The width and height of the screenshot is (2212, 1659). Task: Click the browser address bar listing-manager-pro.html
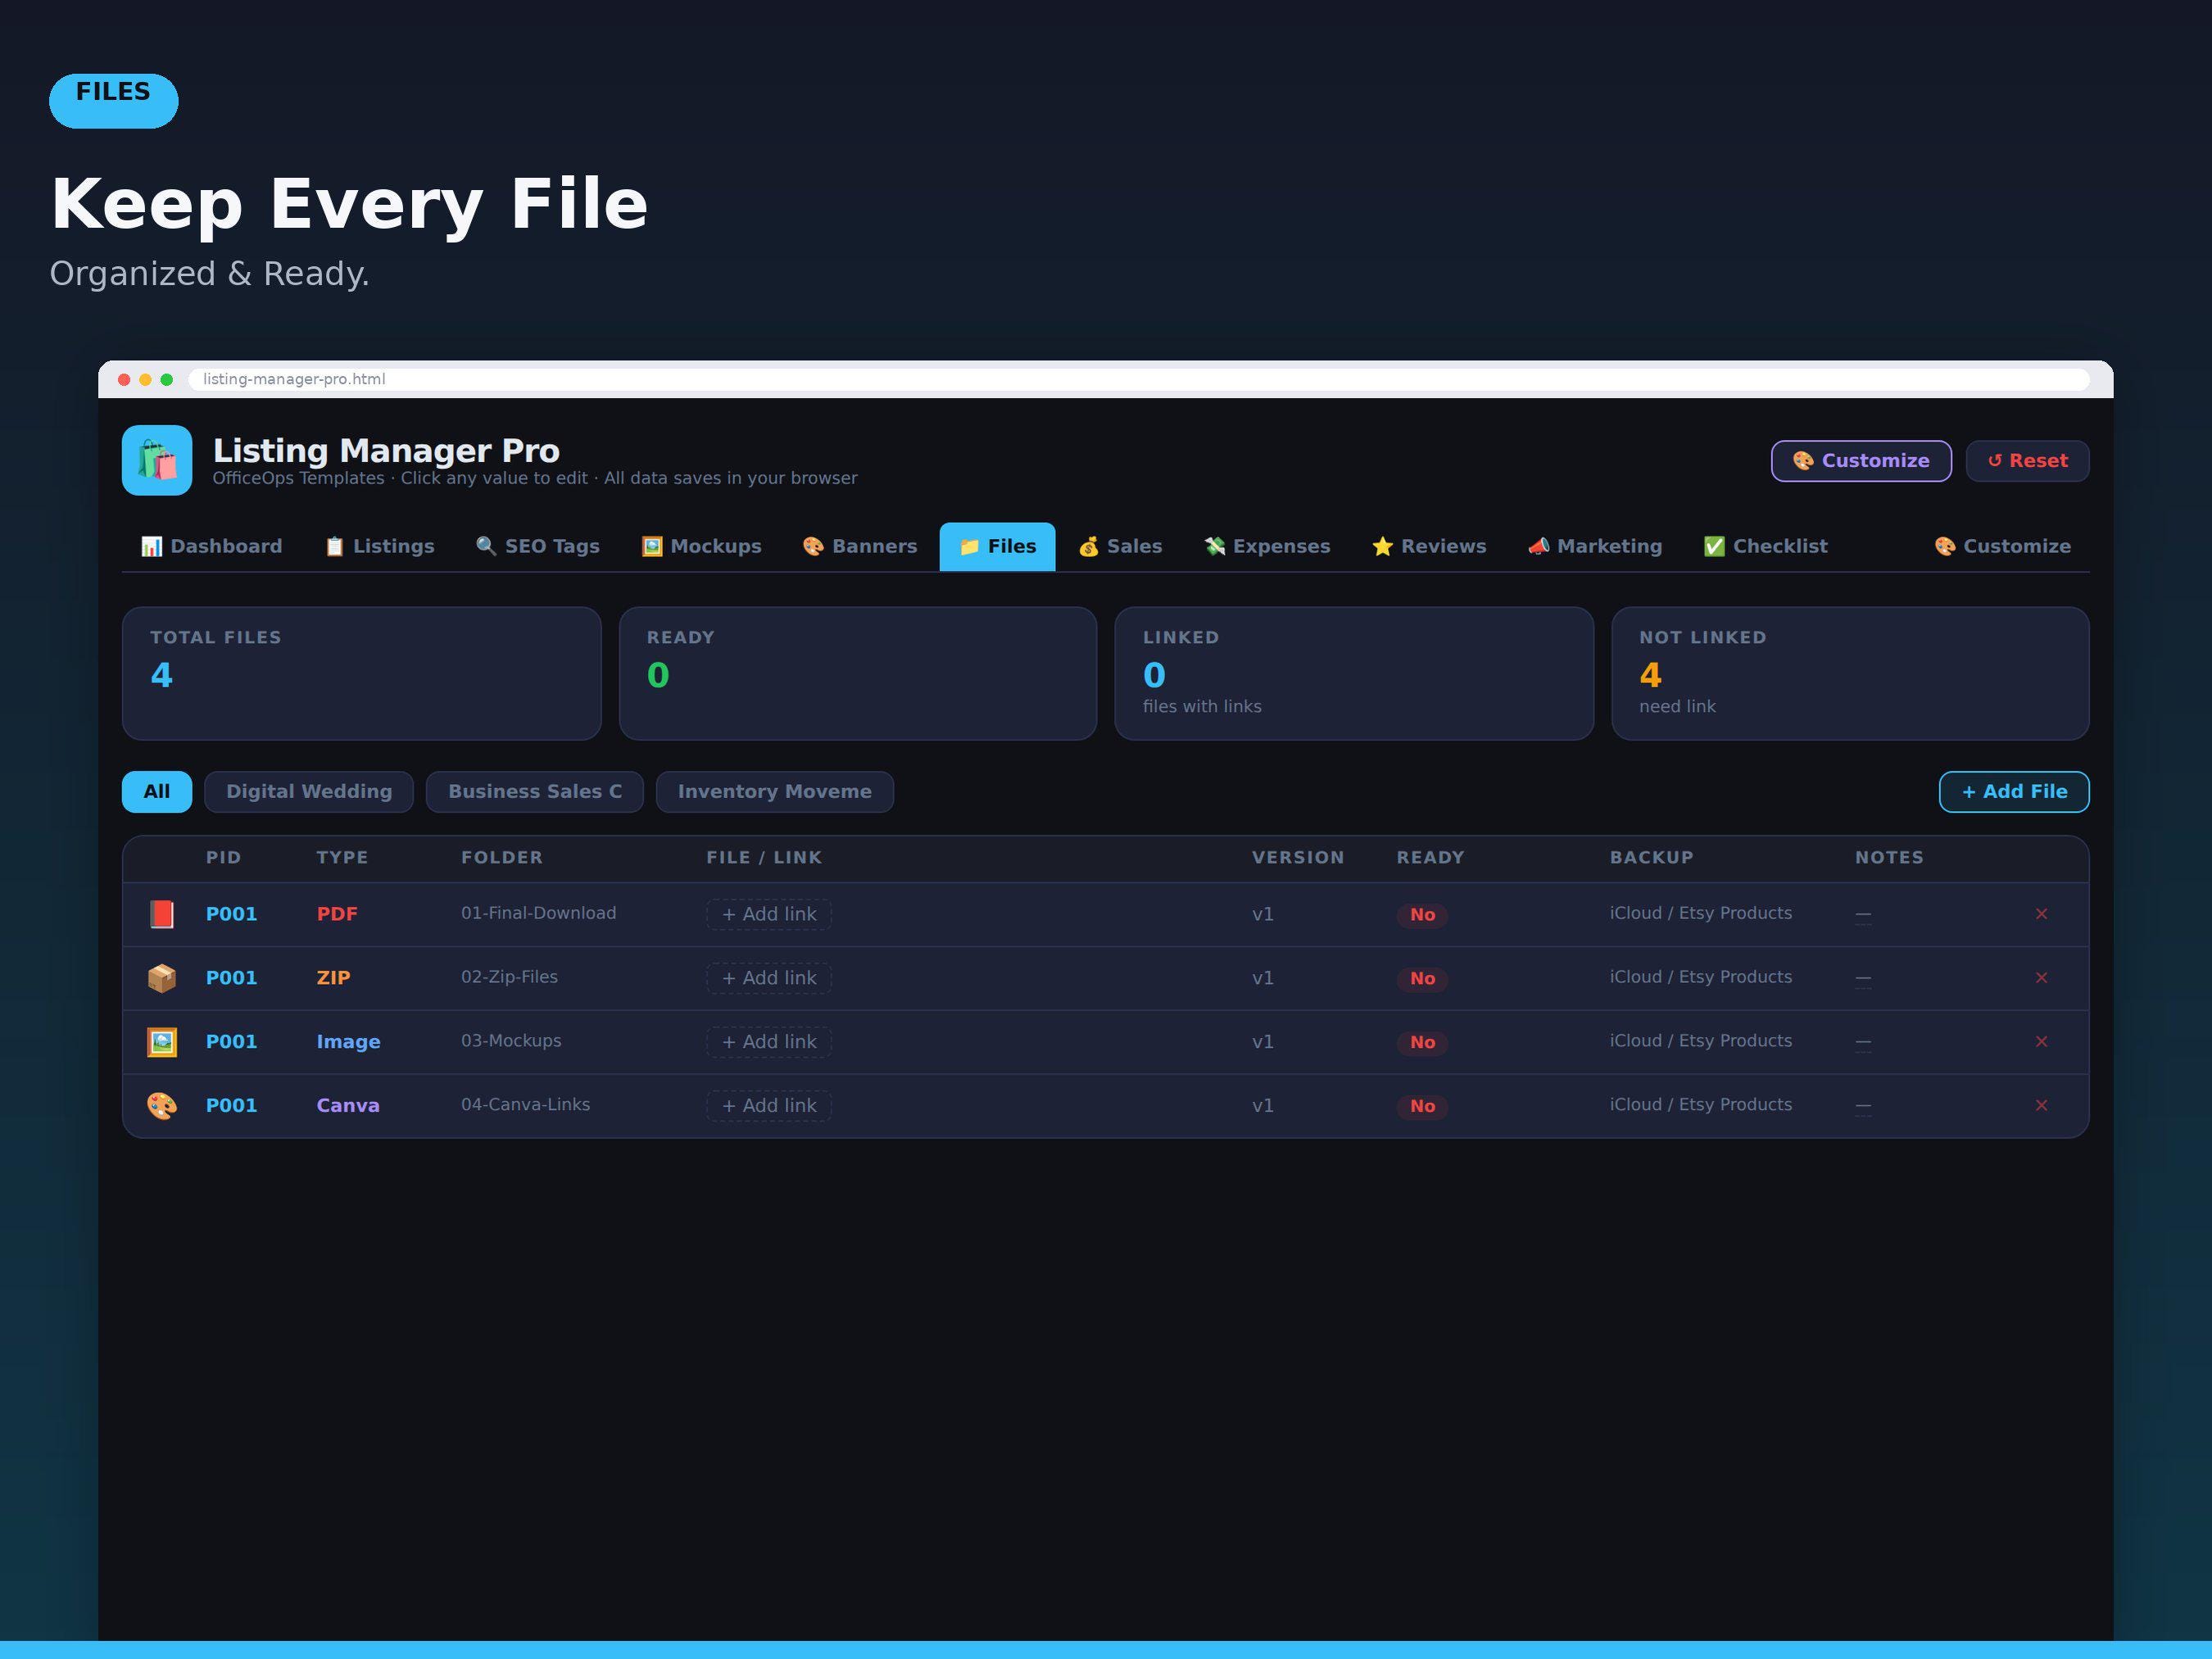point(1139,379)
